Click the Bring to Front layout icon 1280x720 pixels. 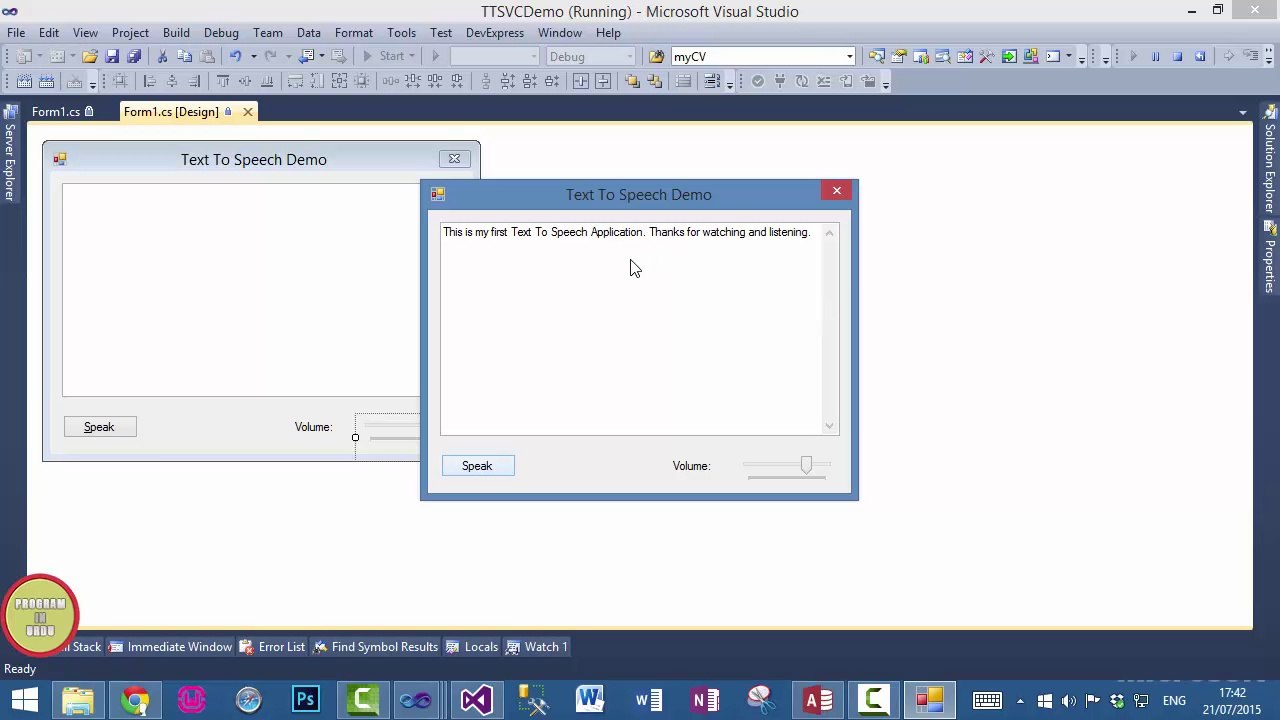pyautogui.click(x=632, y=81)
